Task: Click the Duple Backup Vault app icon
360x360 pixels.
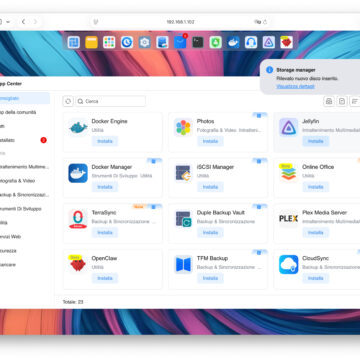Action: (183, 219)
